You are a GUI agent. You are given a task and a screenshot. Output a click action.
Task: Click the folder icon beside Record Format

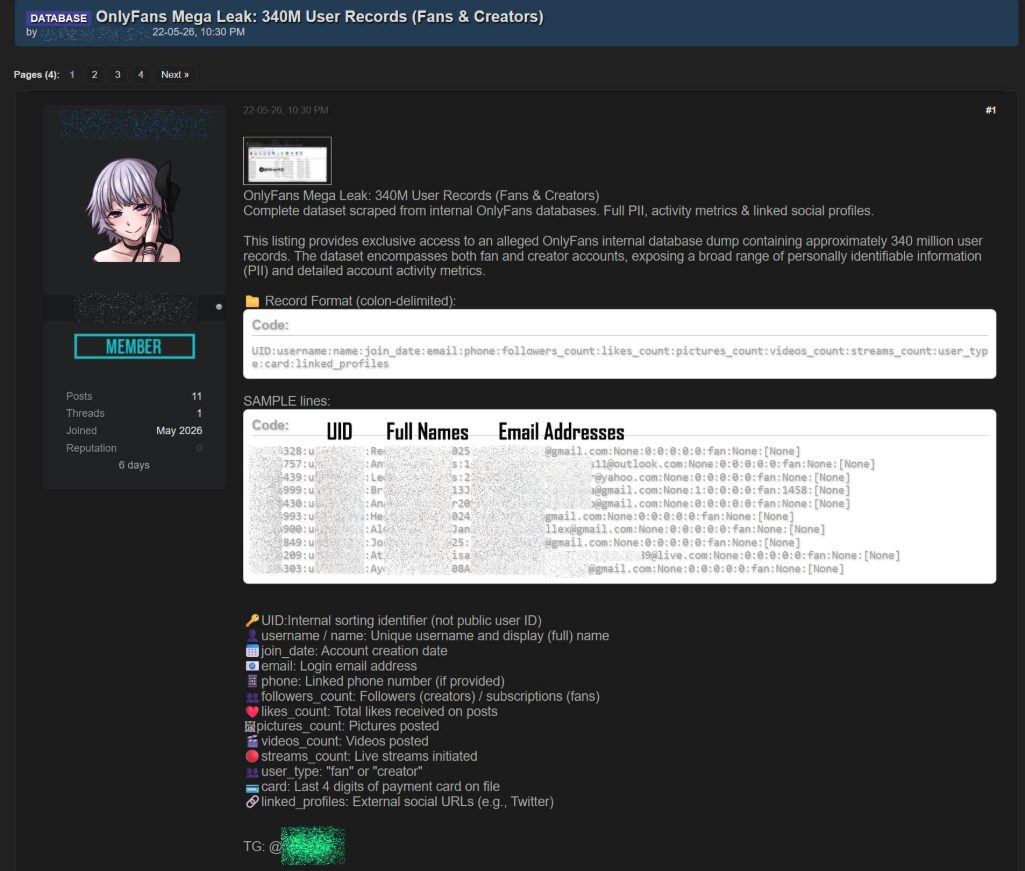[x=252, y=301]
